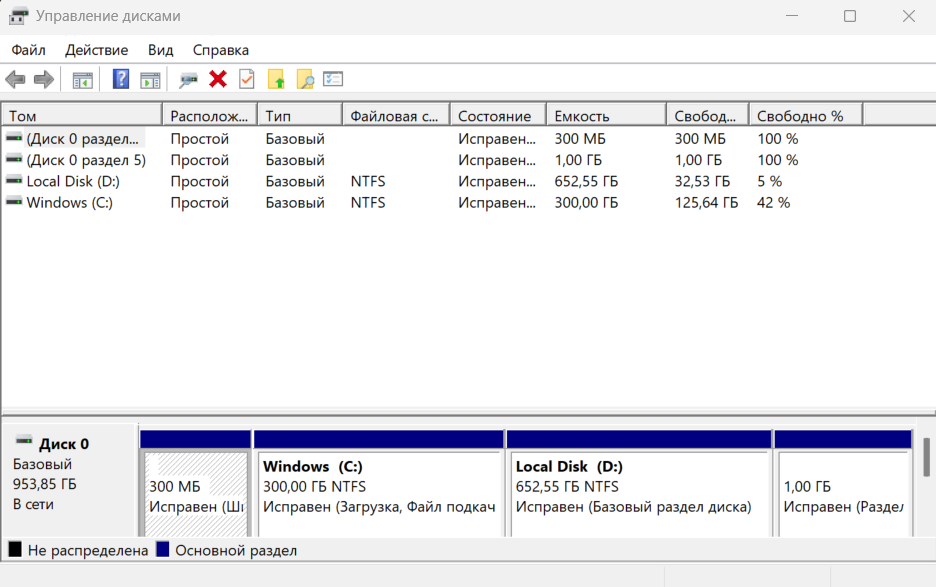
Task: Click the document checkmark properties icon
Action: coord(246,80)
